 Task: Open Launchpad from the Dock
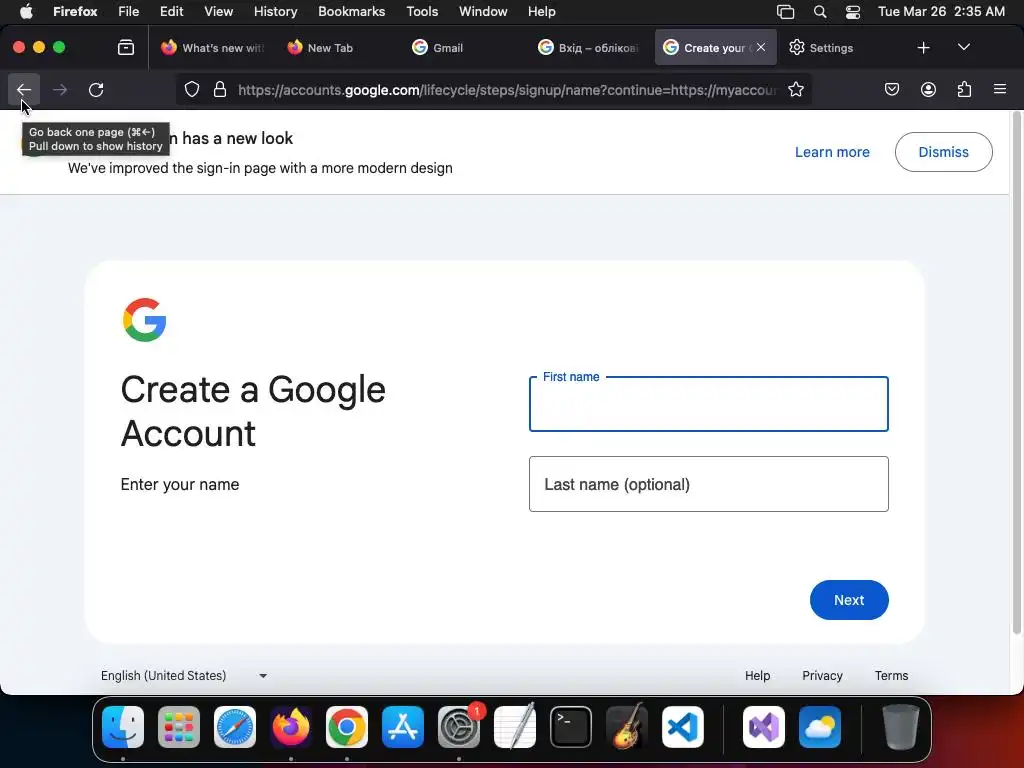point(179,727)
